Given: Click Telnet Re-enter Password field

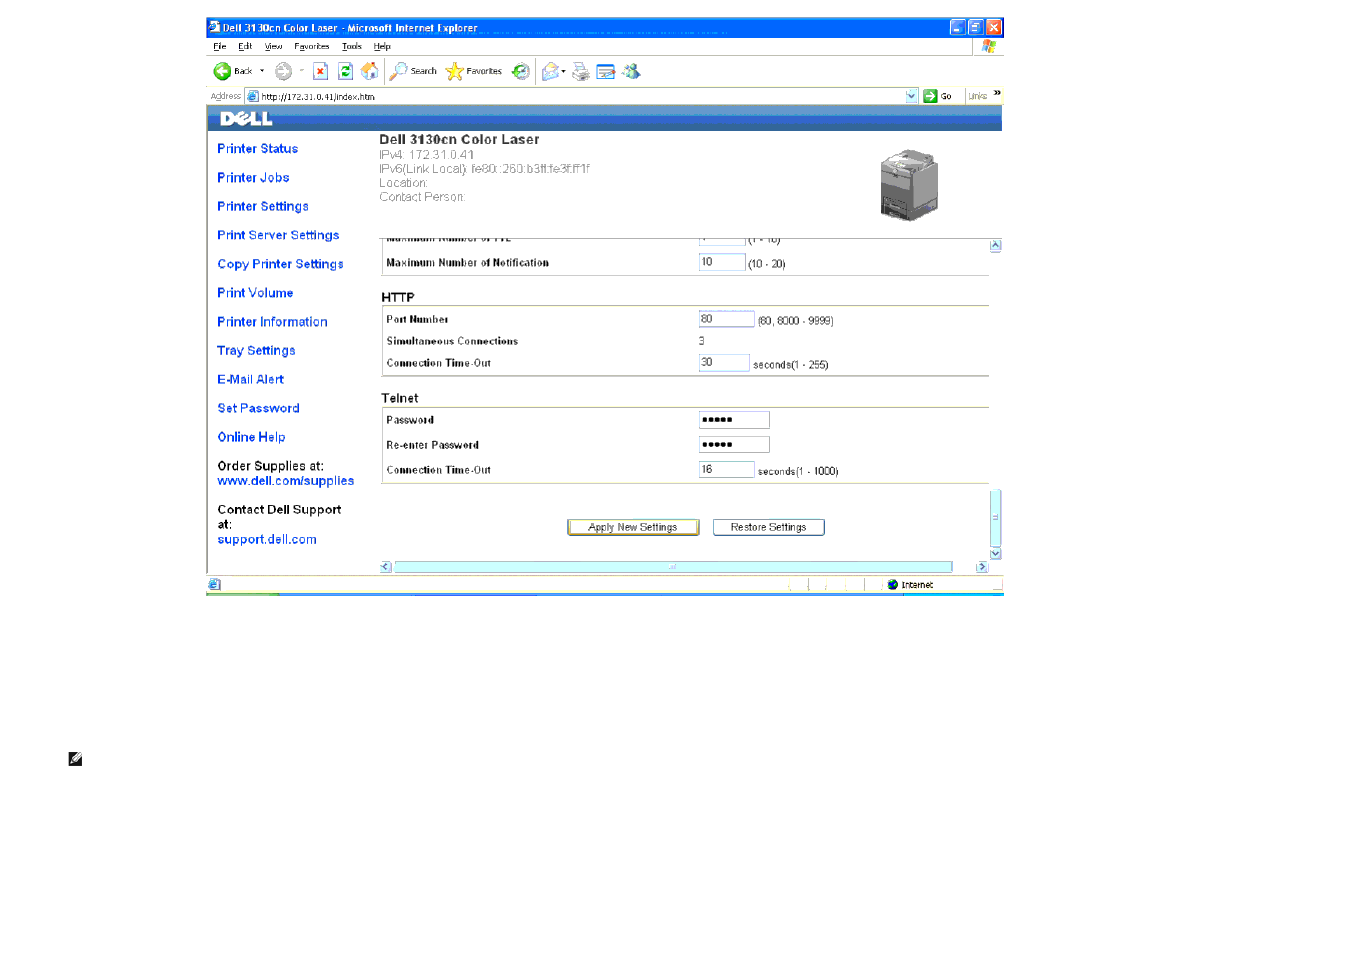Looking at the screenshot, I should [734, 445].
